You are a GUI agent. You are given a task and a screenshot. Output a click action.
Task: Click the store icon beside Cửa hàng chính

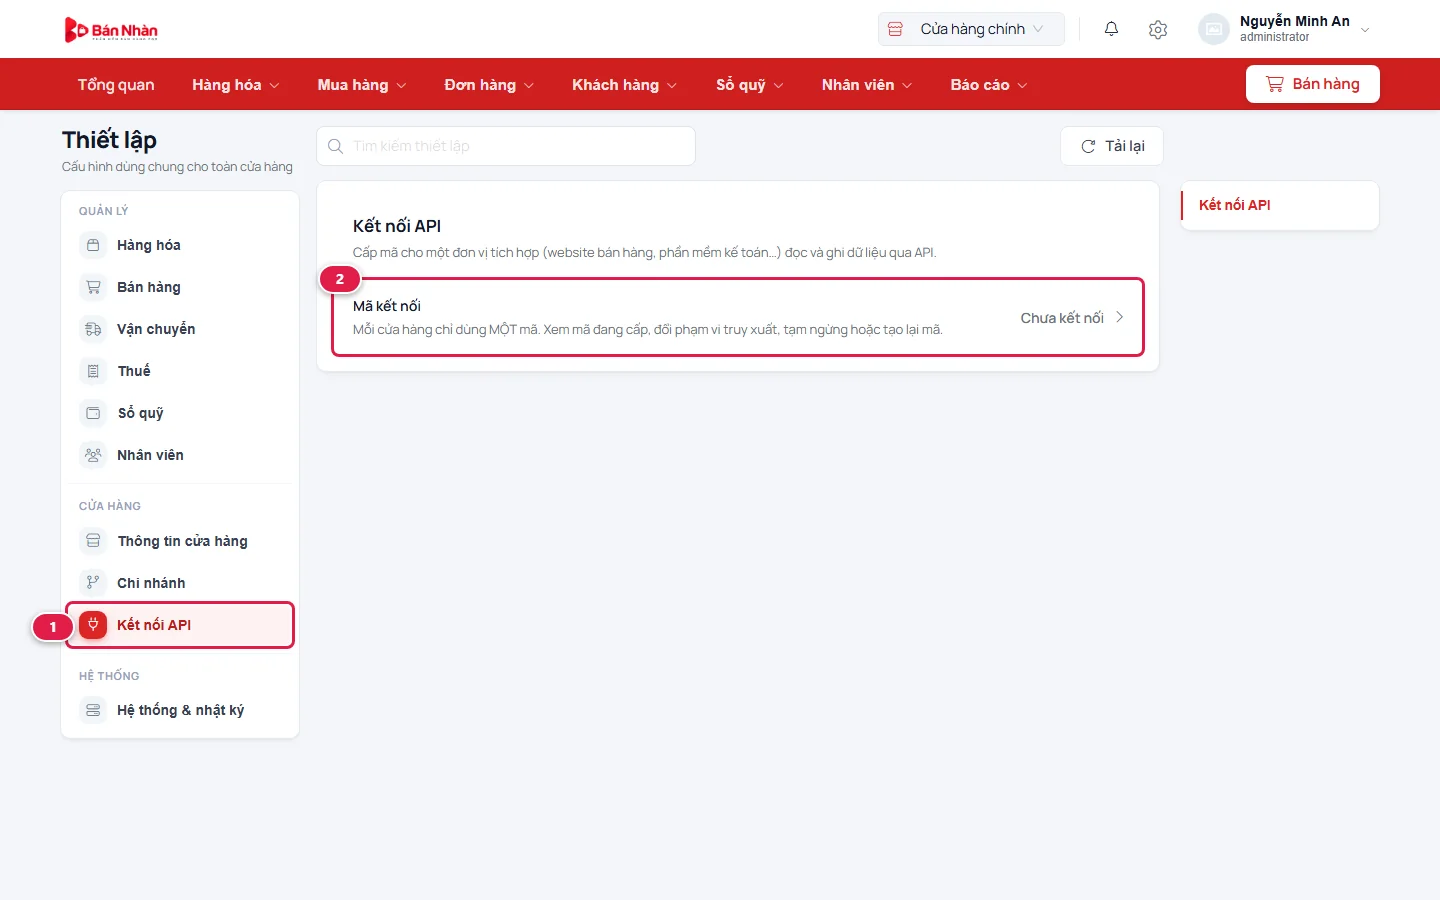click(x=895, y=29)
